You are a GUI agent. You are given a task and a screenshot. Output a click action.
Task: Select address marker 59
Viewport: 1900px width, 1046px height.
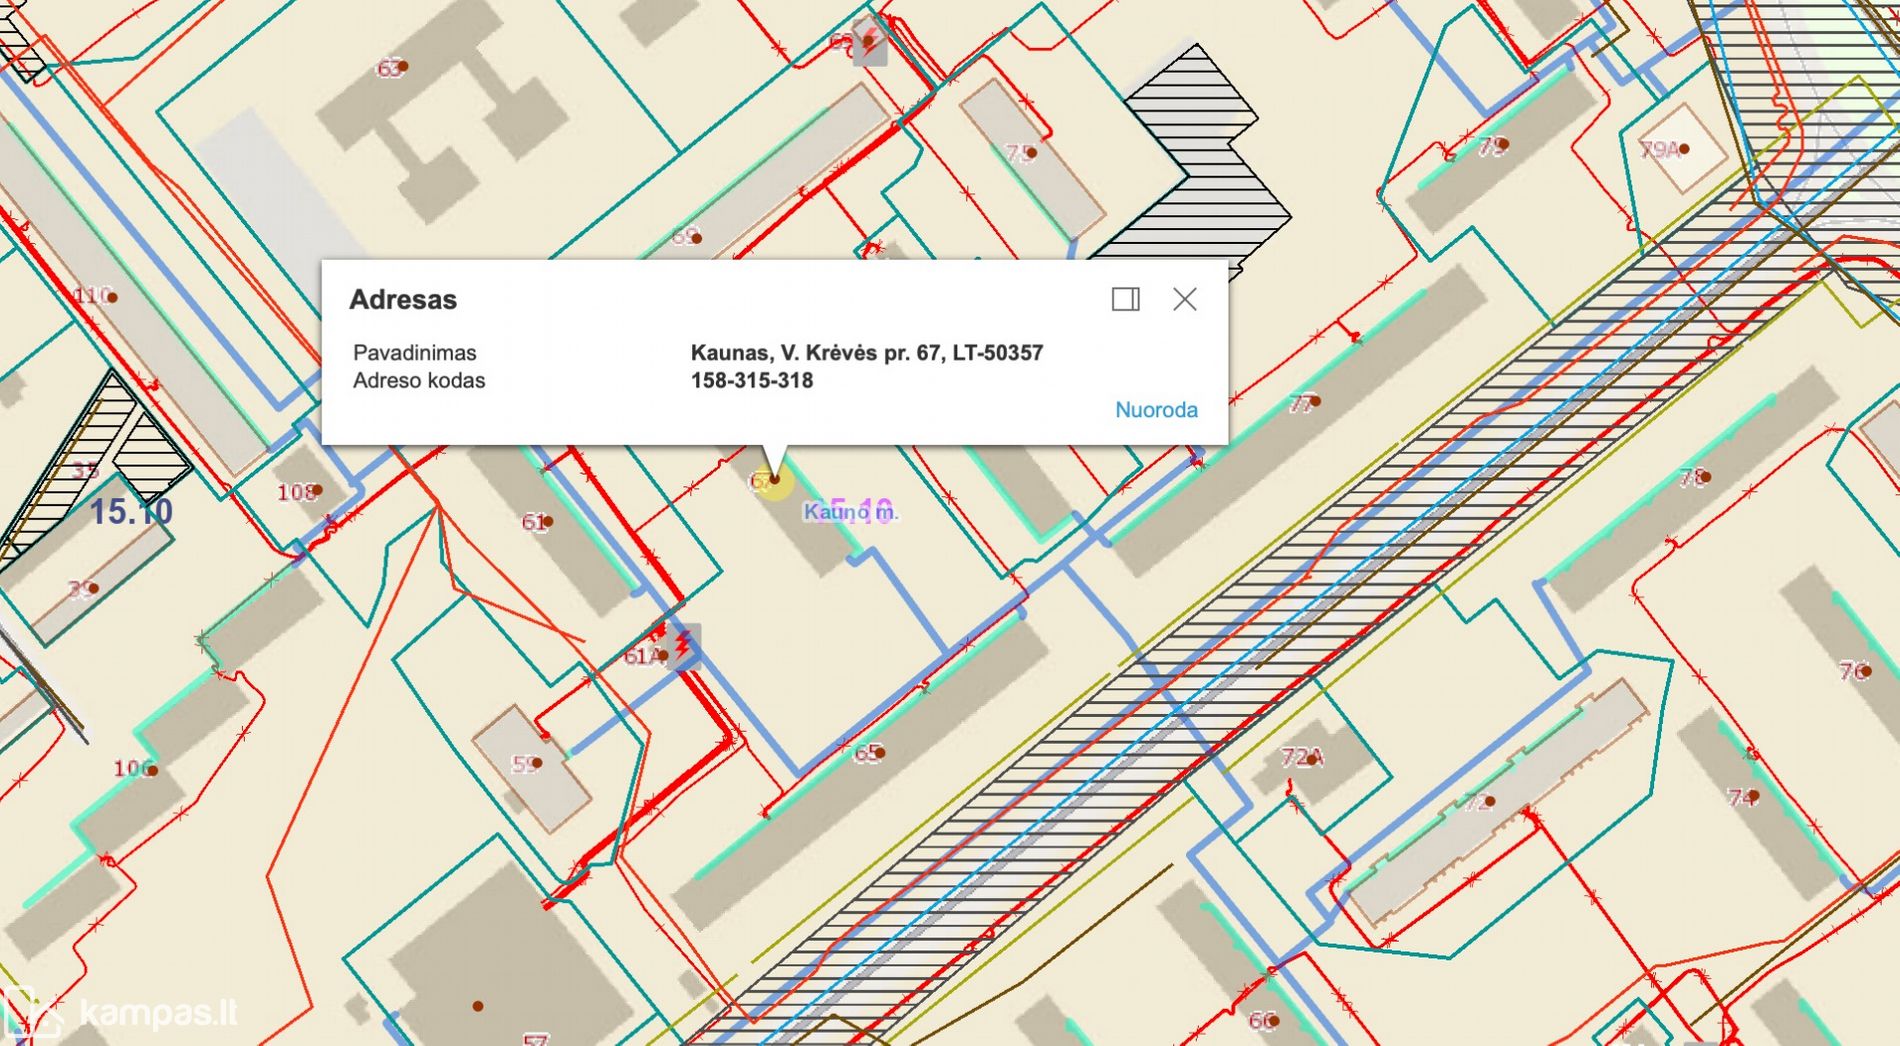point(537,763)
